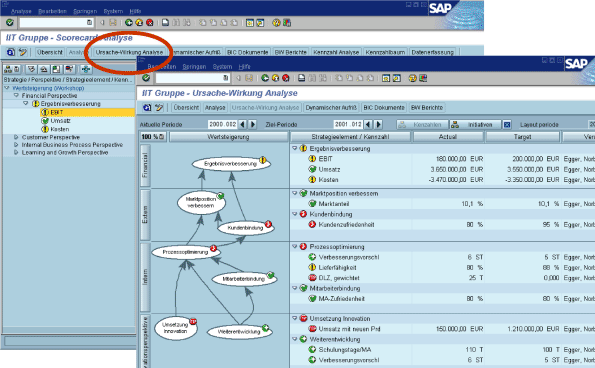Click red Cancel icon in Scorecard Analyse toolbar
The width and height of the screenshot is (595, 368).
(150, 23)
